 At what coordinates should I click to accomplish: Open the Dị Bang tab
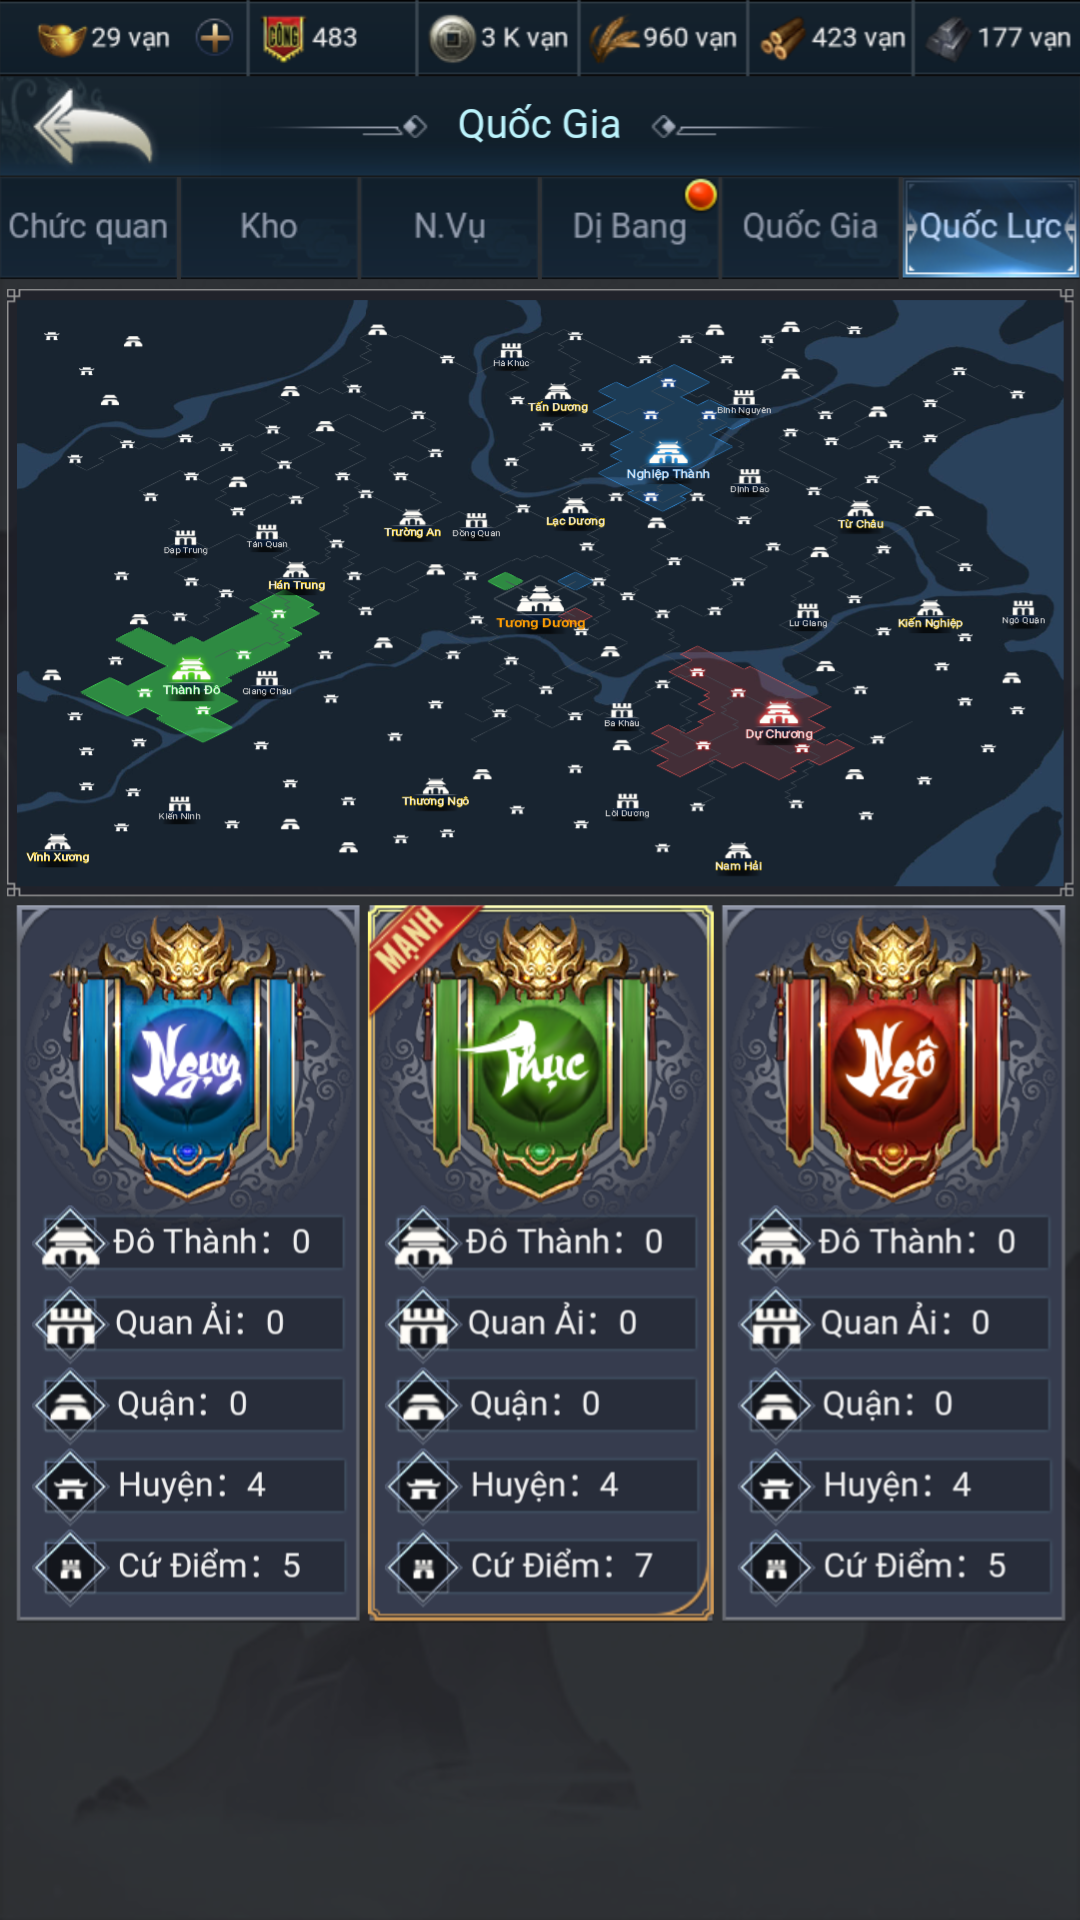pos(630,227)
